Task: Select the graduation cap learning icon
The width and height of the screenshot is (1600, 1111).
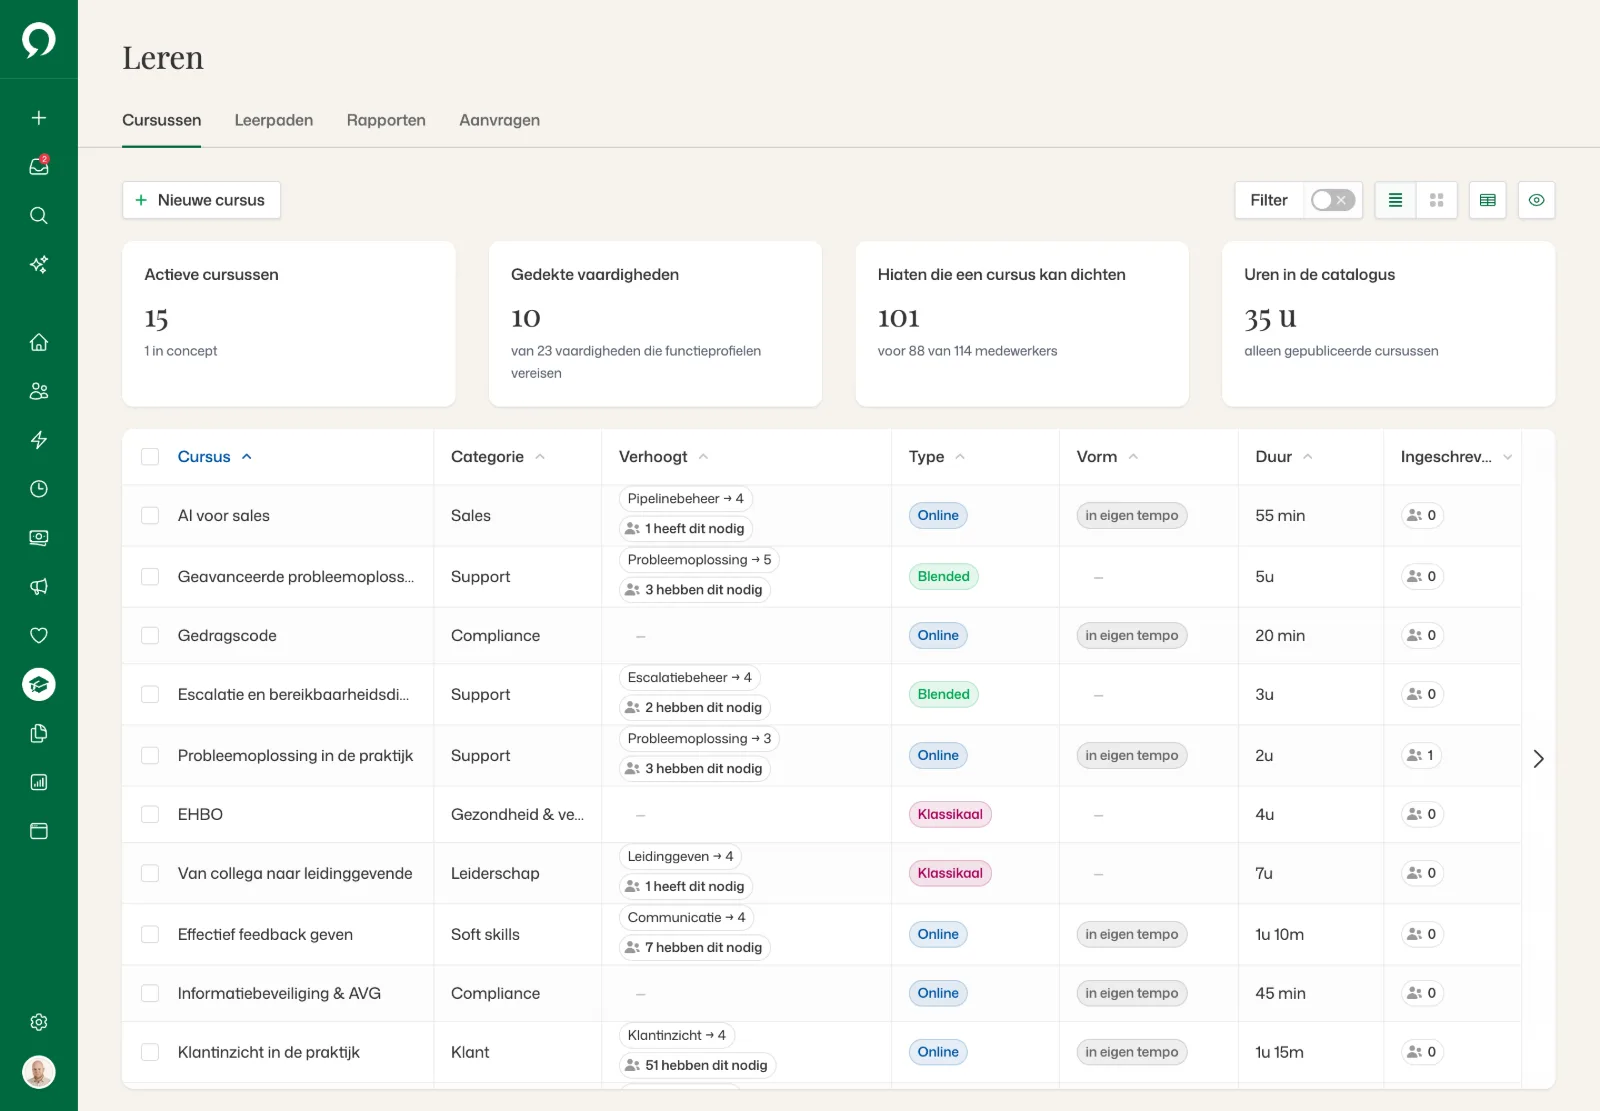Action: 39,684
